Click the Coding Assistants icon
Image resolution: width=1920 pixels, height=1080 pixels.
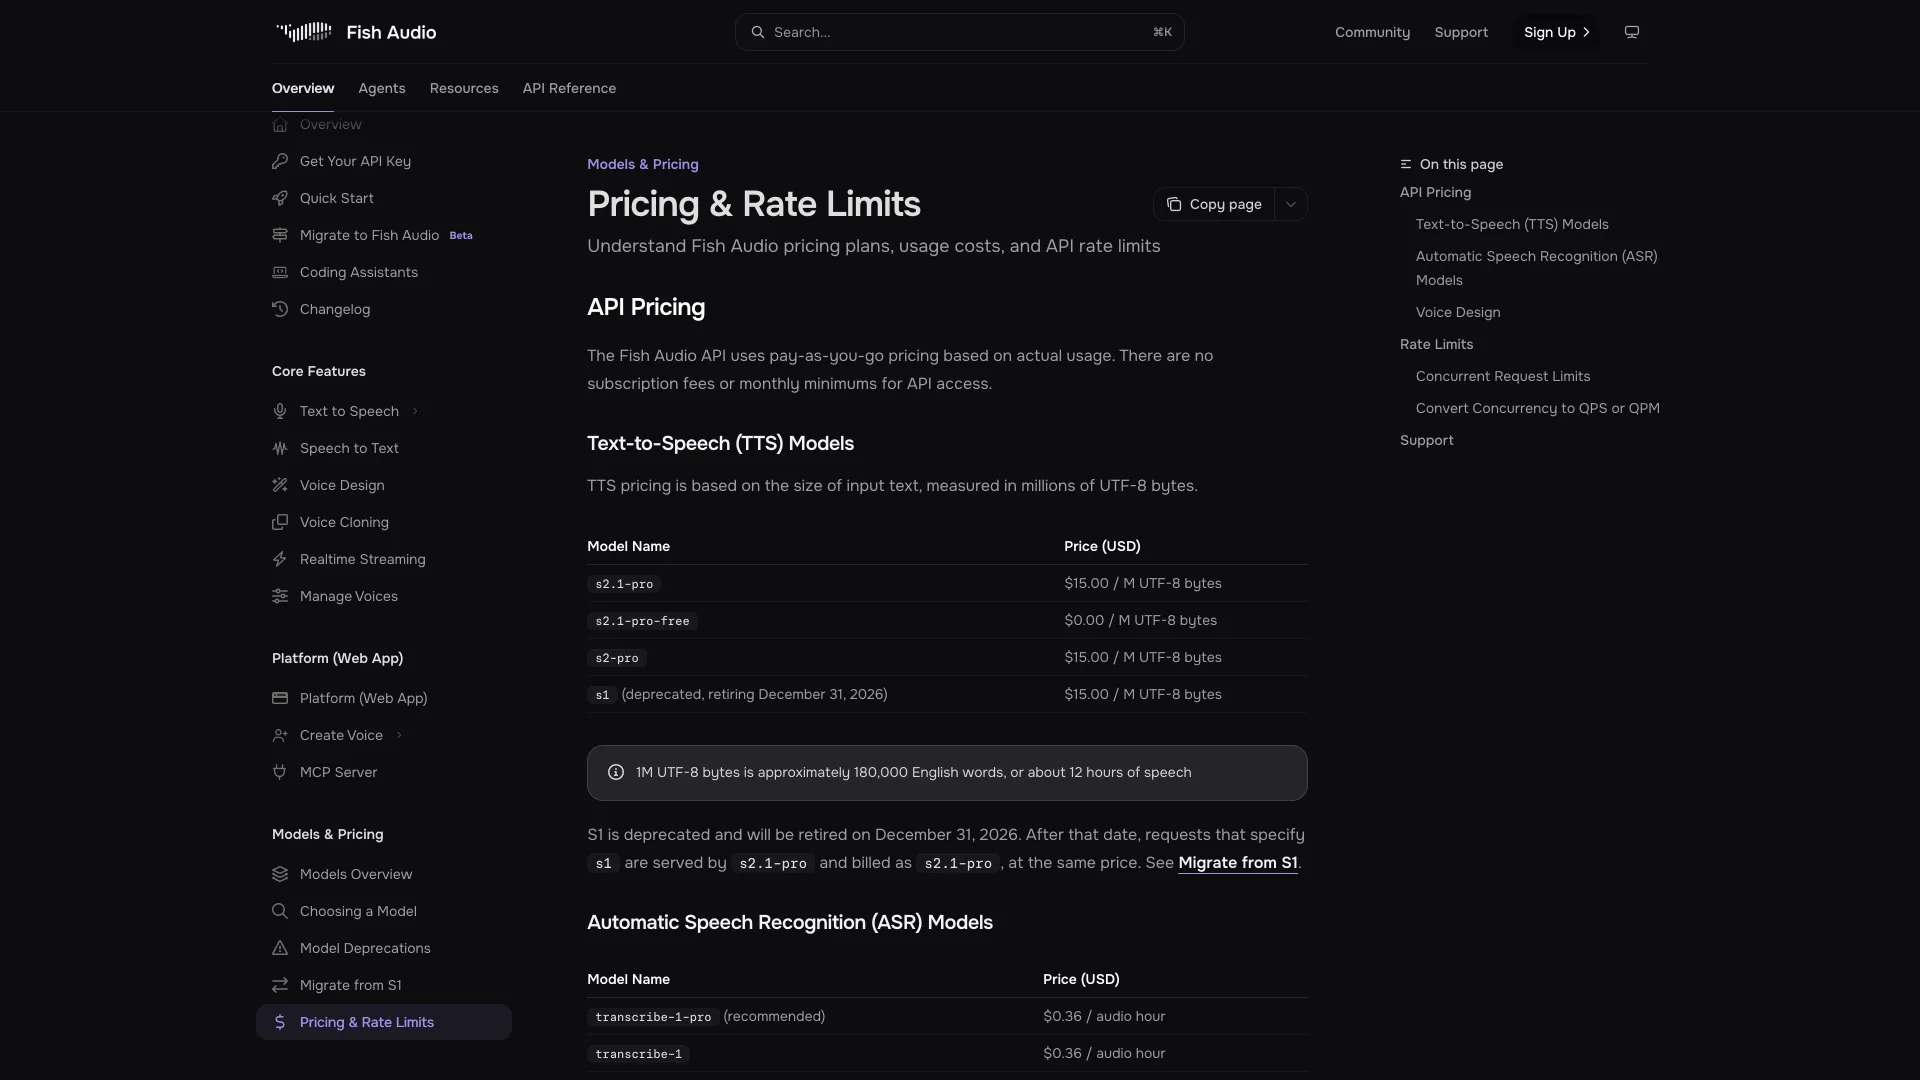coord(280,272)
